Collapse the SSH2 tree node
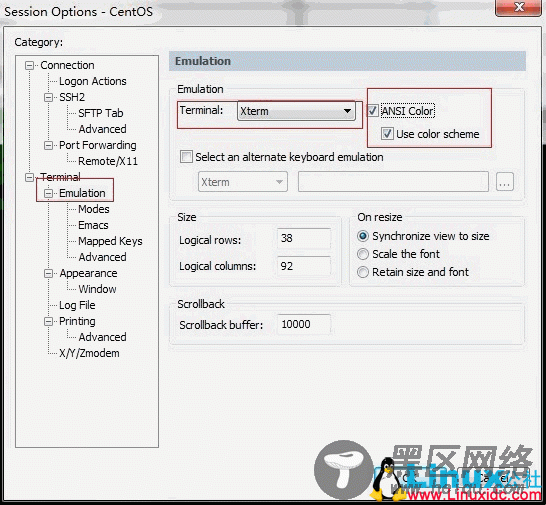The image size is (546, 505). tap(48, 98)
